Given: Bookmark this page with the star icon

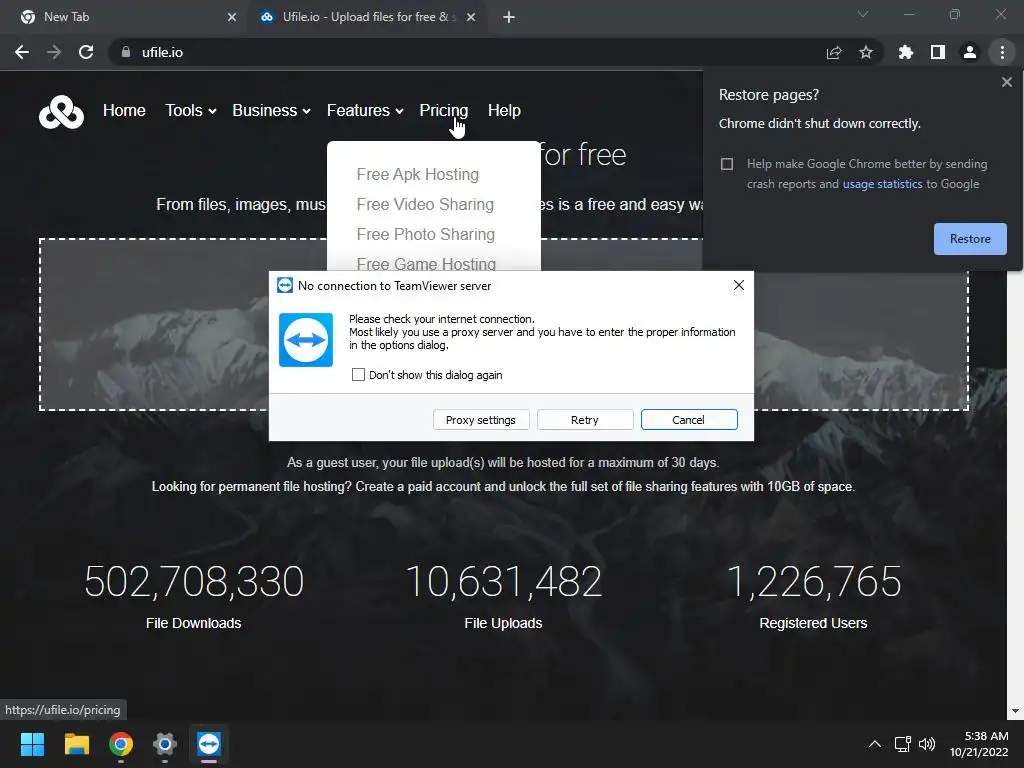Looking at the screenshot, I should pos(866,52).
